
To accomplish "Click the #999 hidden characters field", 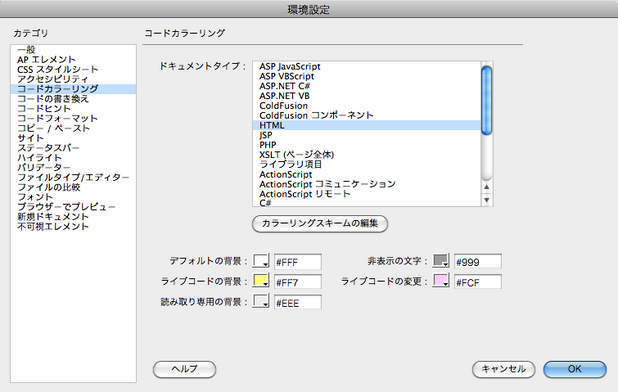I will pos(478,262).
